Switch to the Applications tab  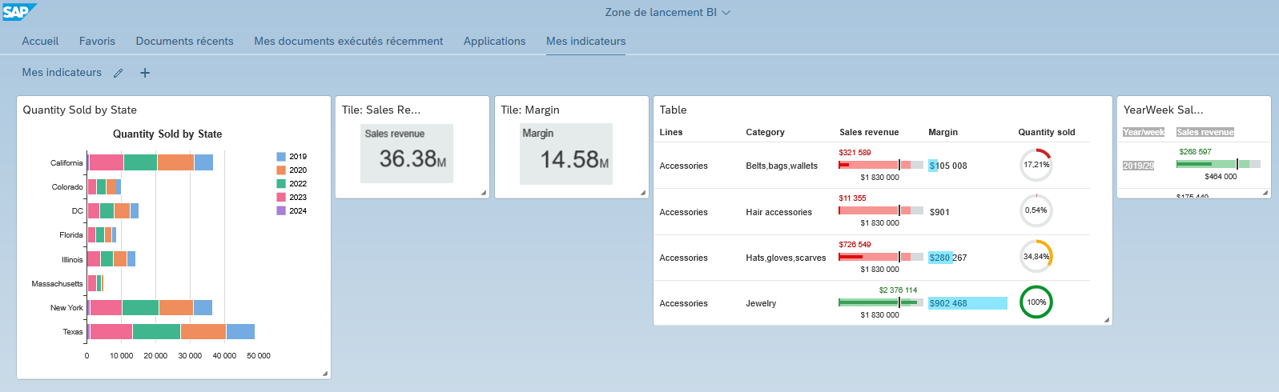(x=494, y=41)
